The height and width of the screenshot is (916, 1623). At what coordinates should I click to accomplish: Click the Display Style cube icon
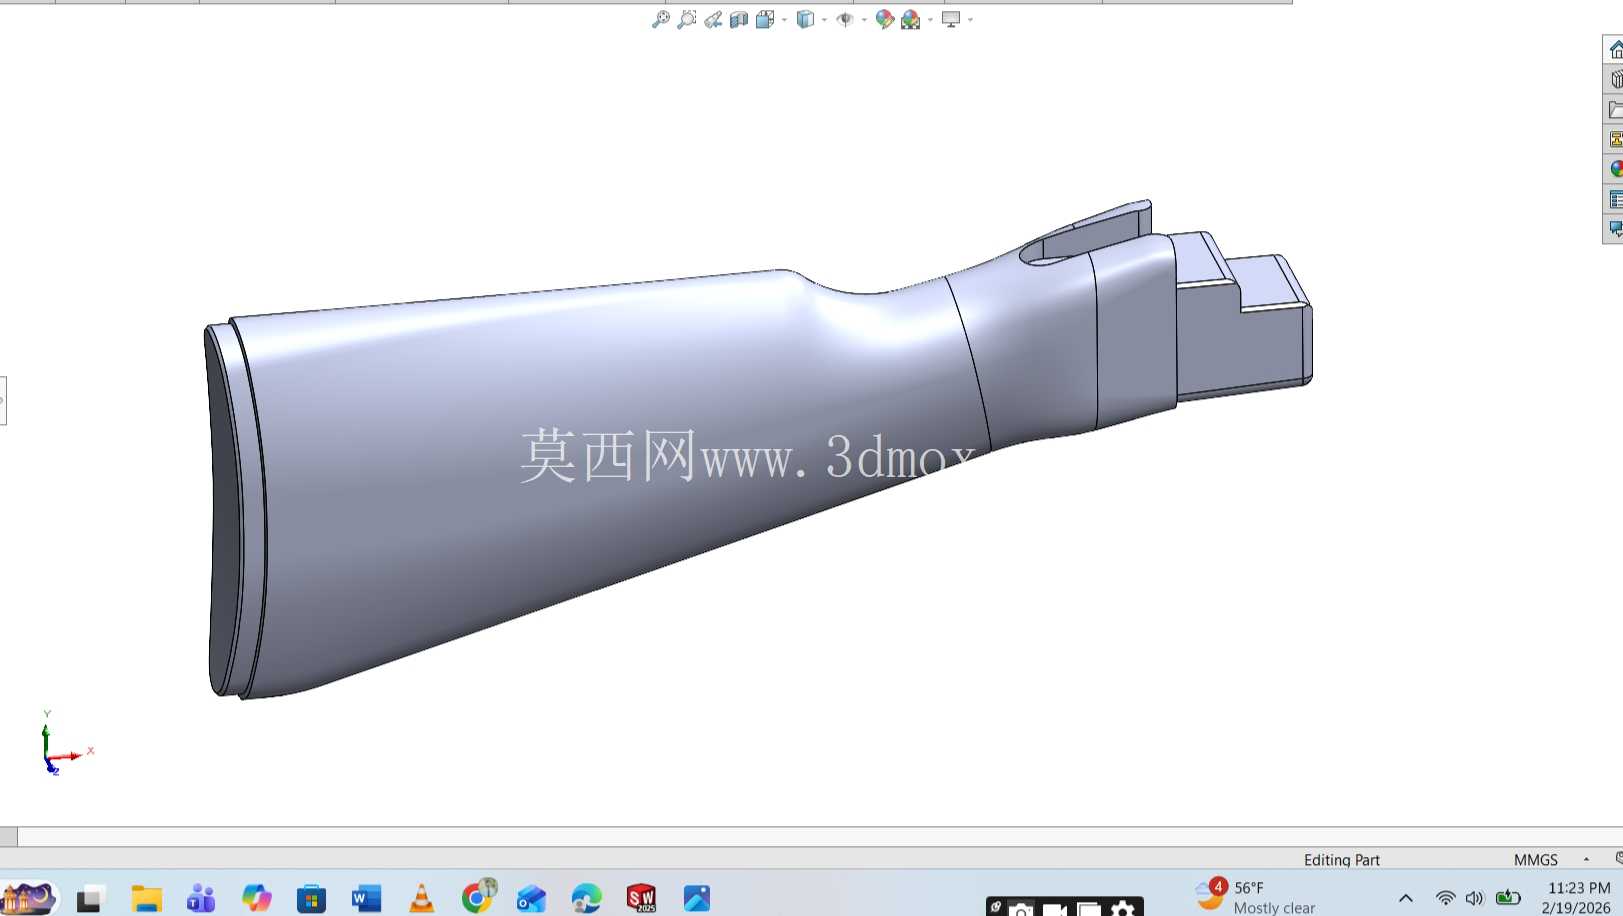(805, 19)
